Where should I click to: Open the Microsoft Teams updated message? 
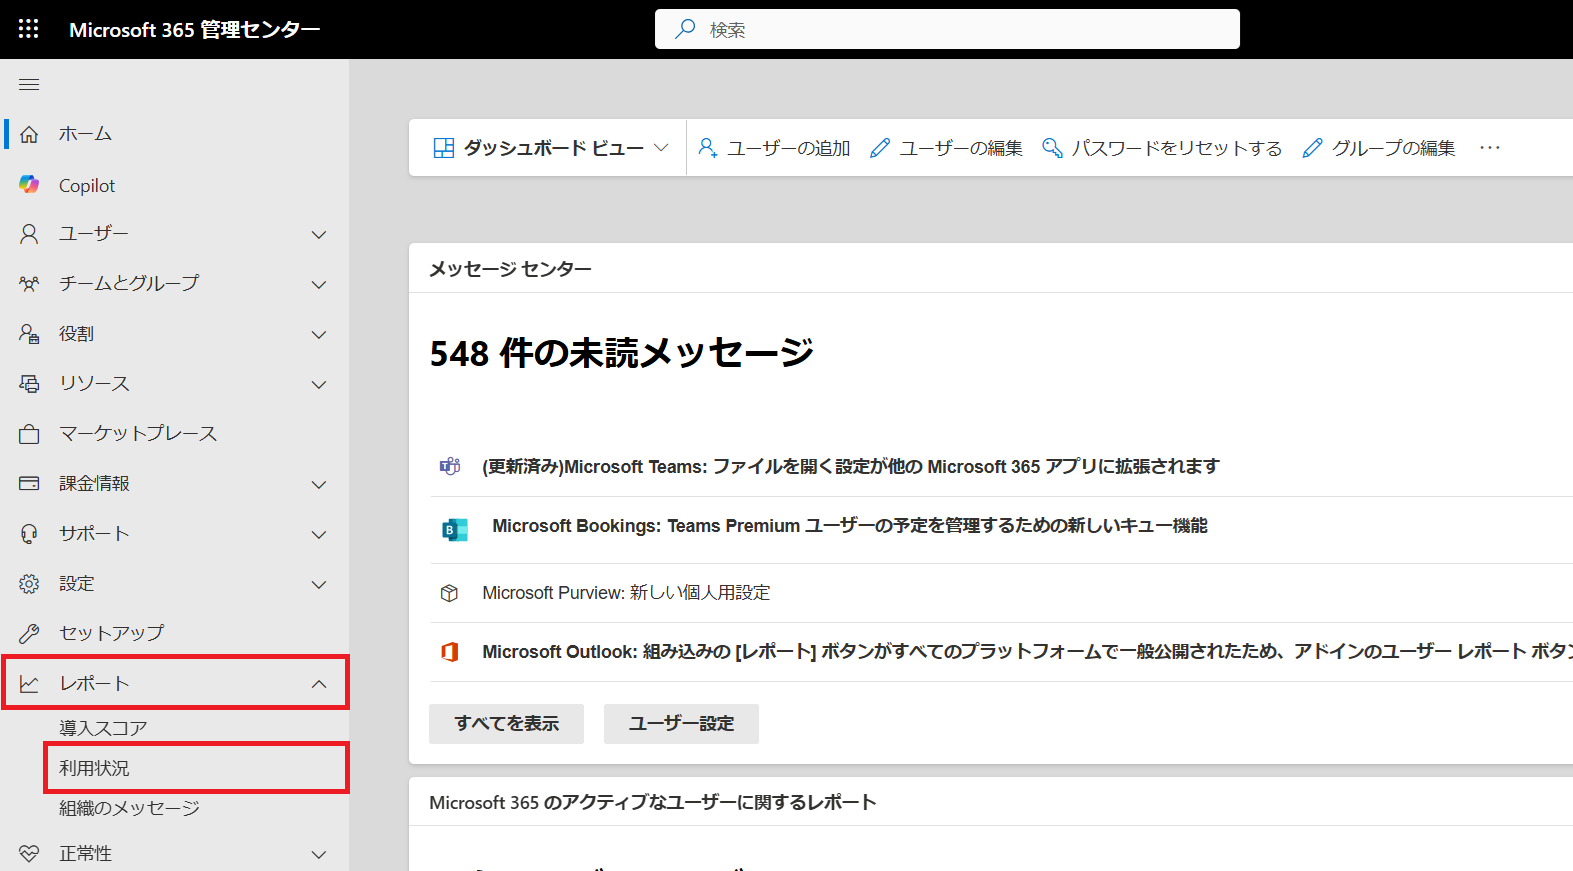tap(851, 466)
